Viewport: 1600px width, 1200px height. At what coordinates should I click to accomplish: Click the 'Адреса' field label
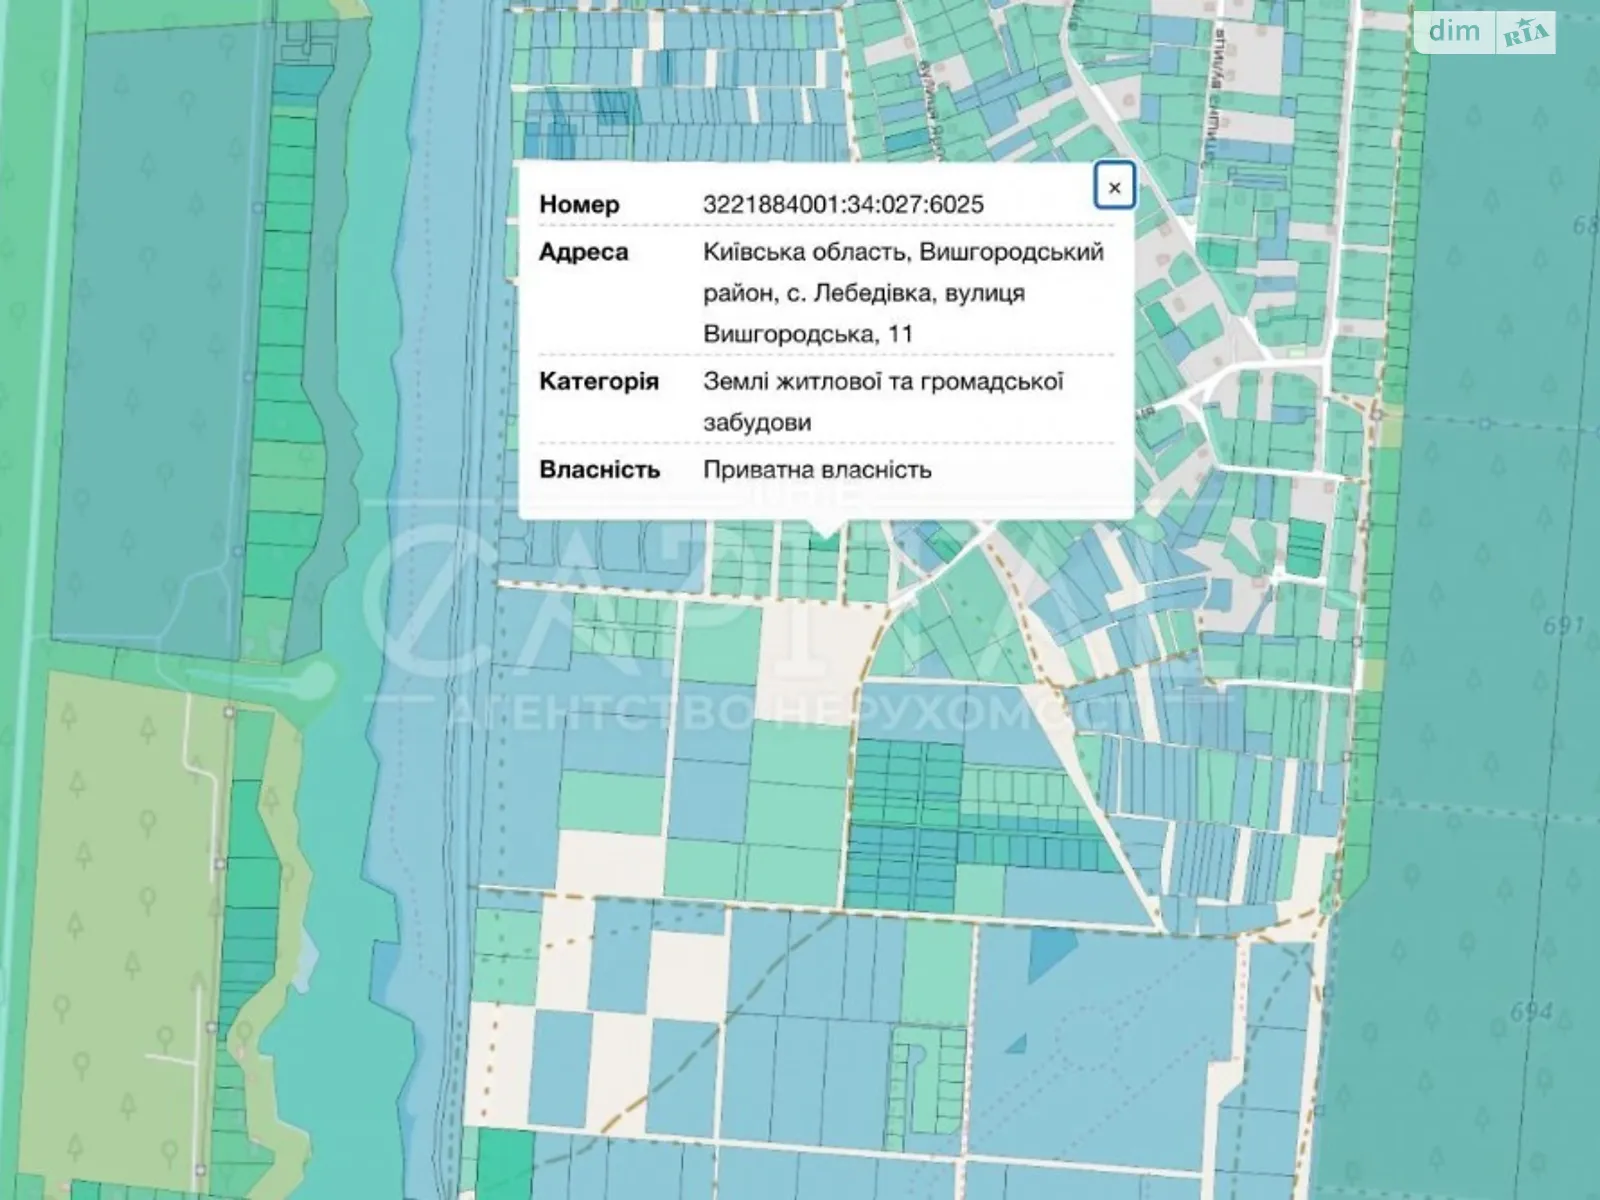pos(583,251)
